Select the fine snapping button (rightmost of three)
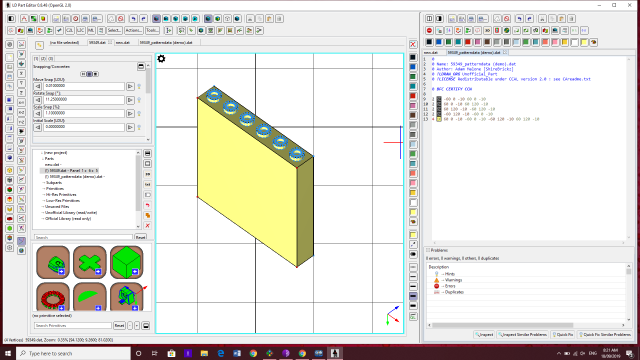Screen dimensions: 640x360 [96, 74]
